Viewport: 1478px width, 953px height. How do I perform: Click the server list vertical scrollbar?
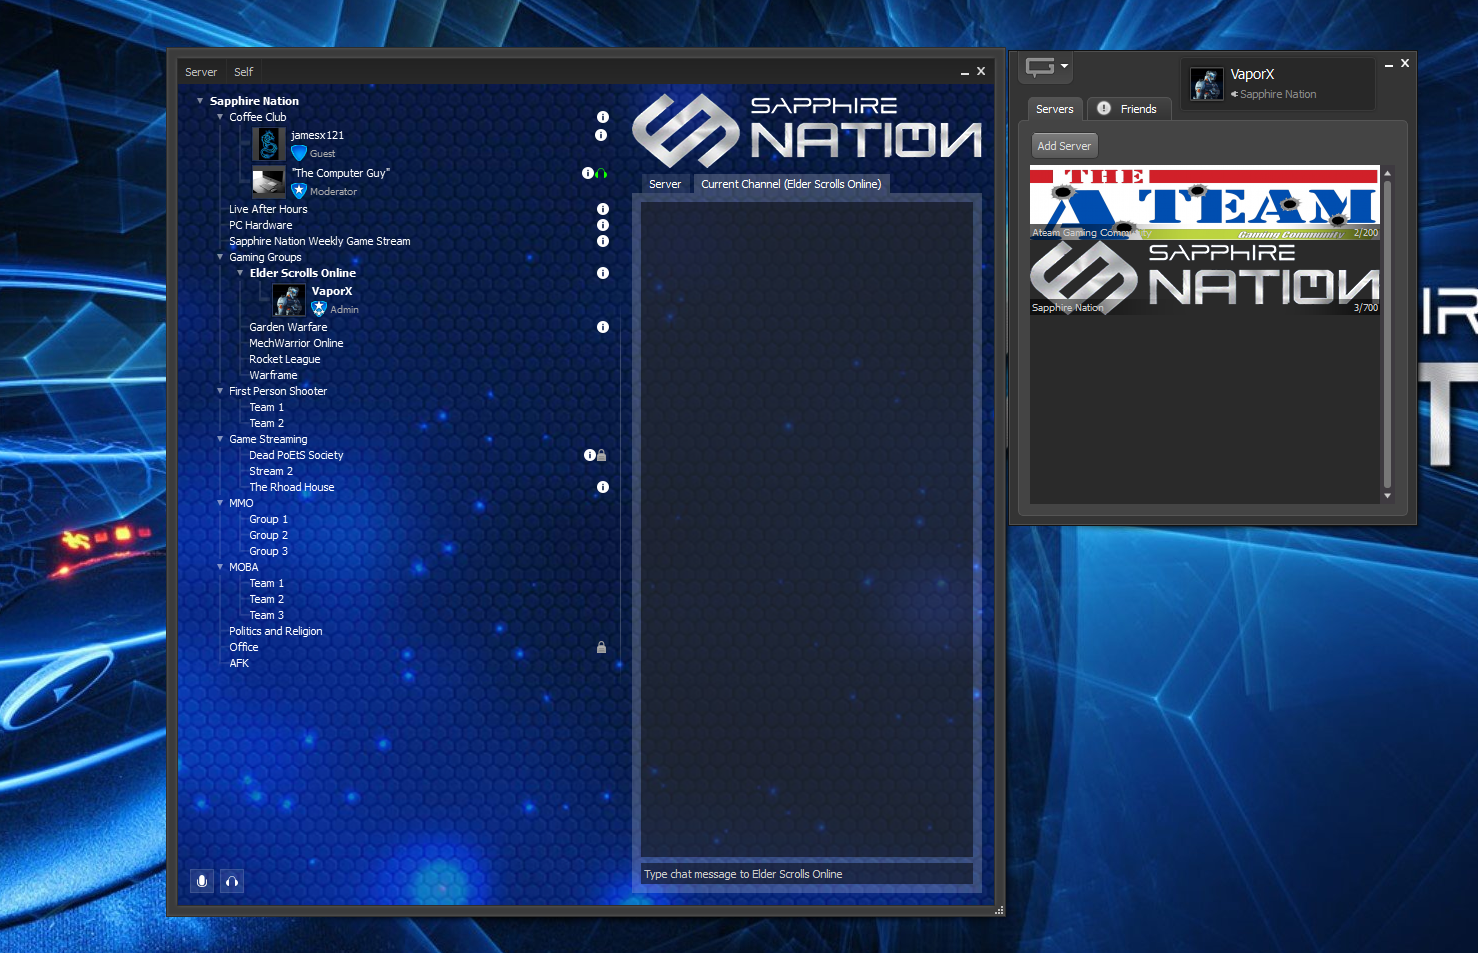(1387, 334)
